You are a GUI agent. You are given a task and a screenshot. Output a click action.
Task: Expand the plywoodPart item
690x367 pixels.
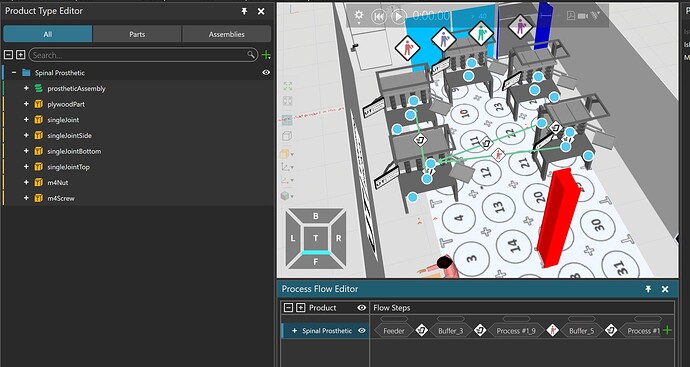click(26, 104)
